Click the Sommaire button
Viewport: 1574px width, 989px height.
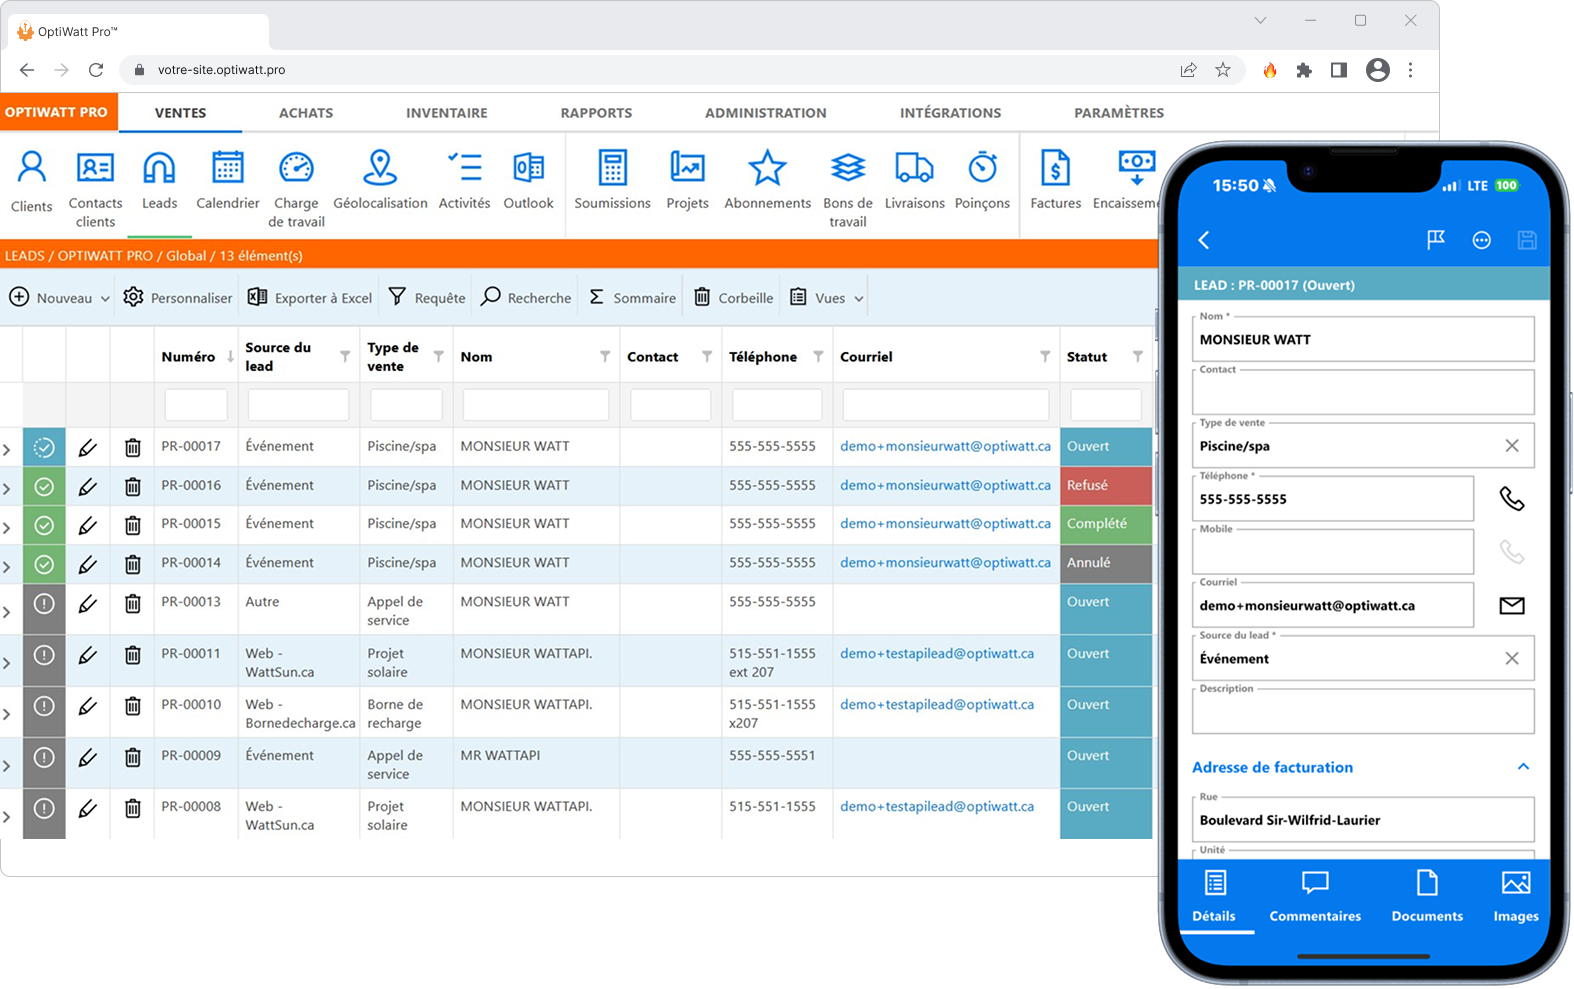click(x=632, y=298)
